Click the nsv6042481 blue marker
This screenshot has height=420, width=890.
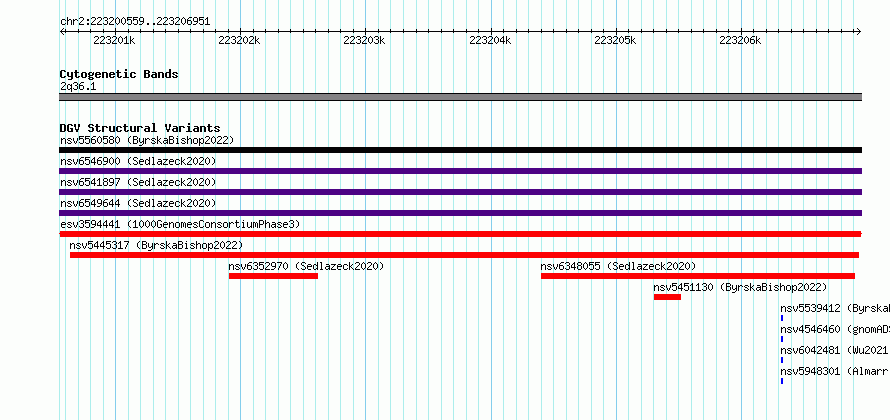[x=782, y=360]
